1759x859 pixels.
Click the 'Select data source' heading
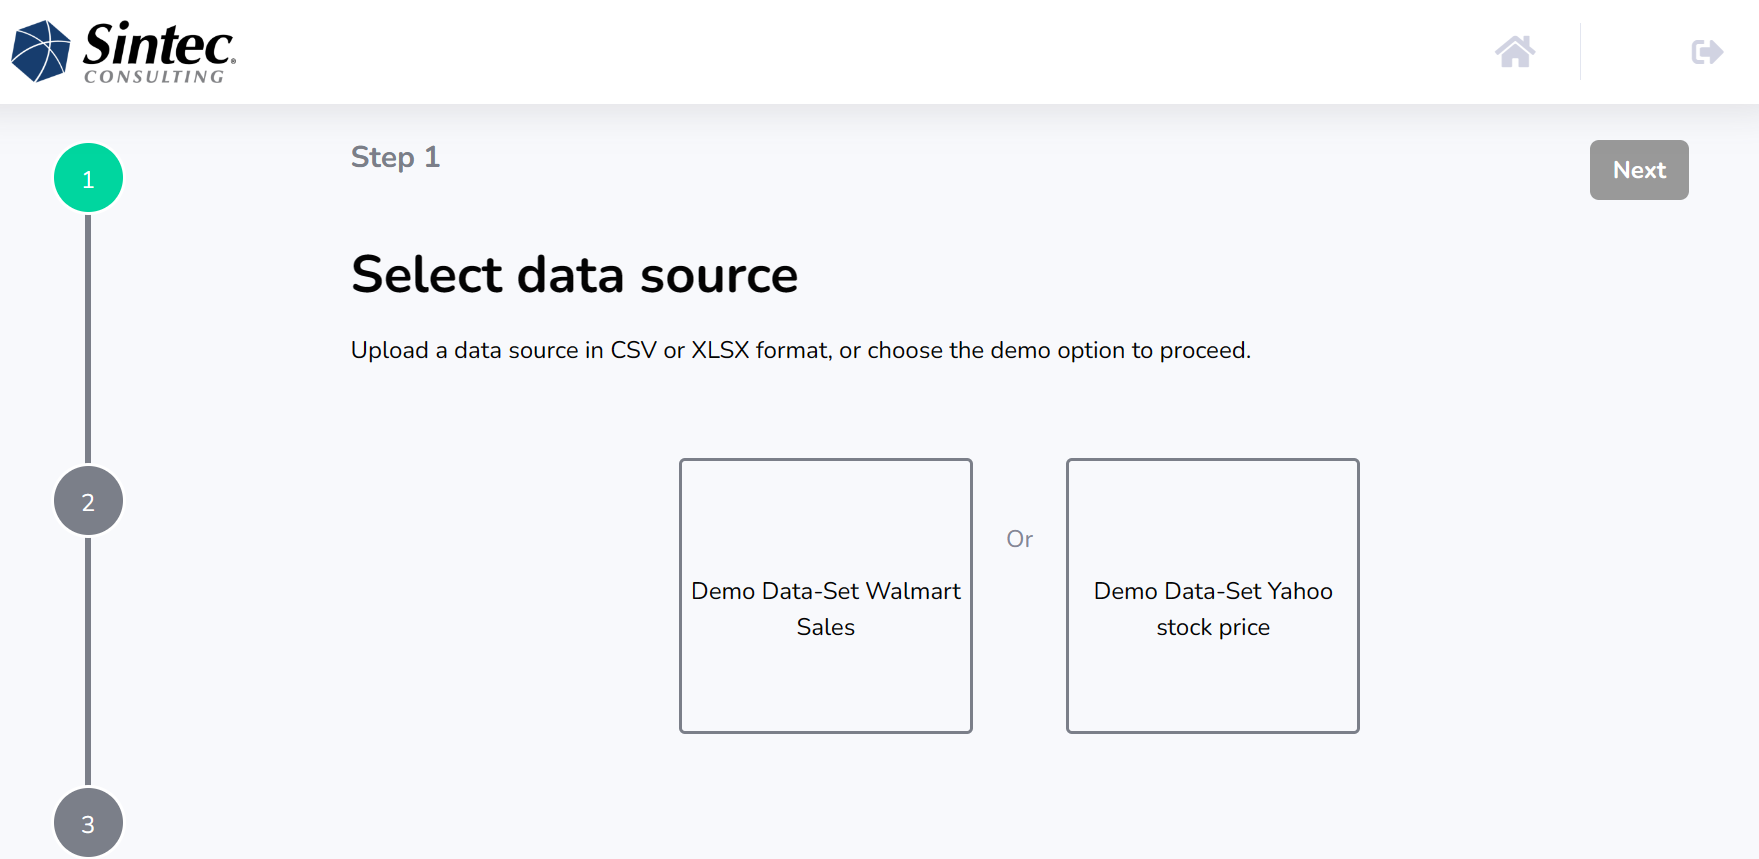pos(574,274)
